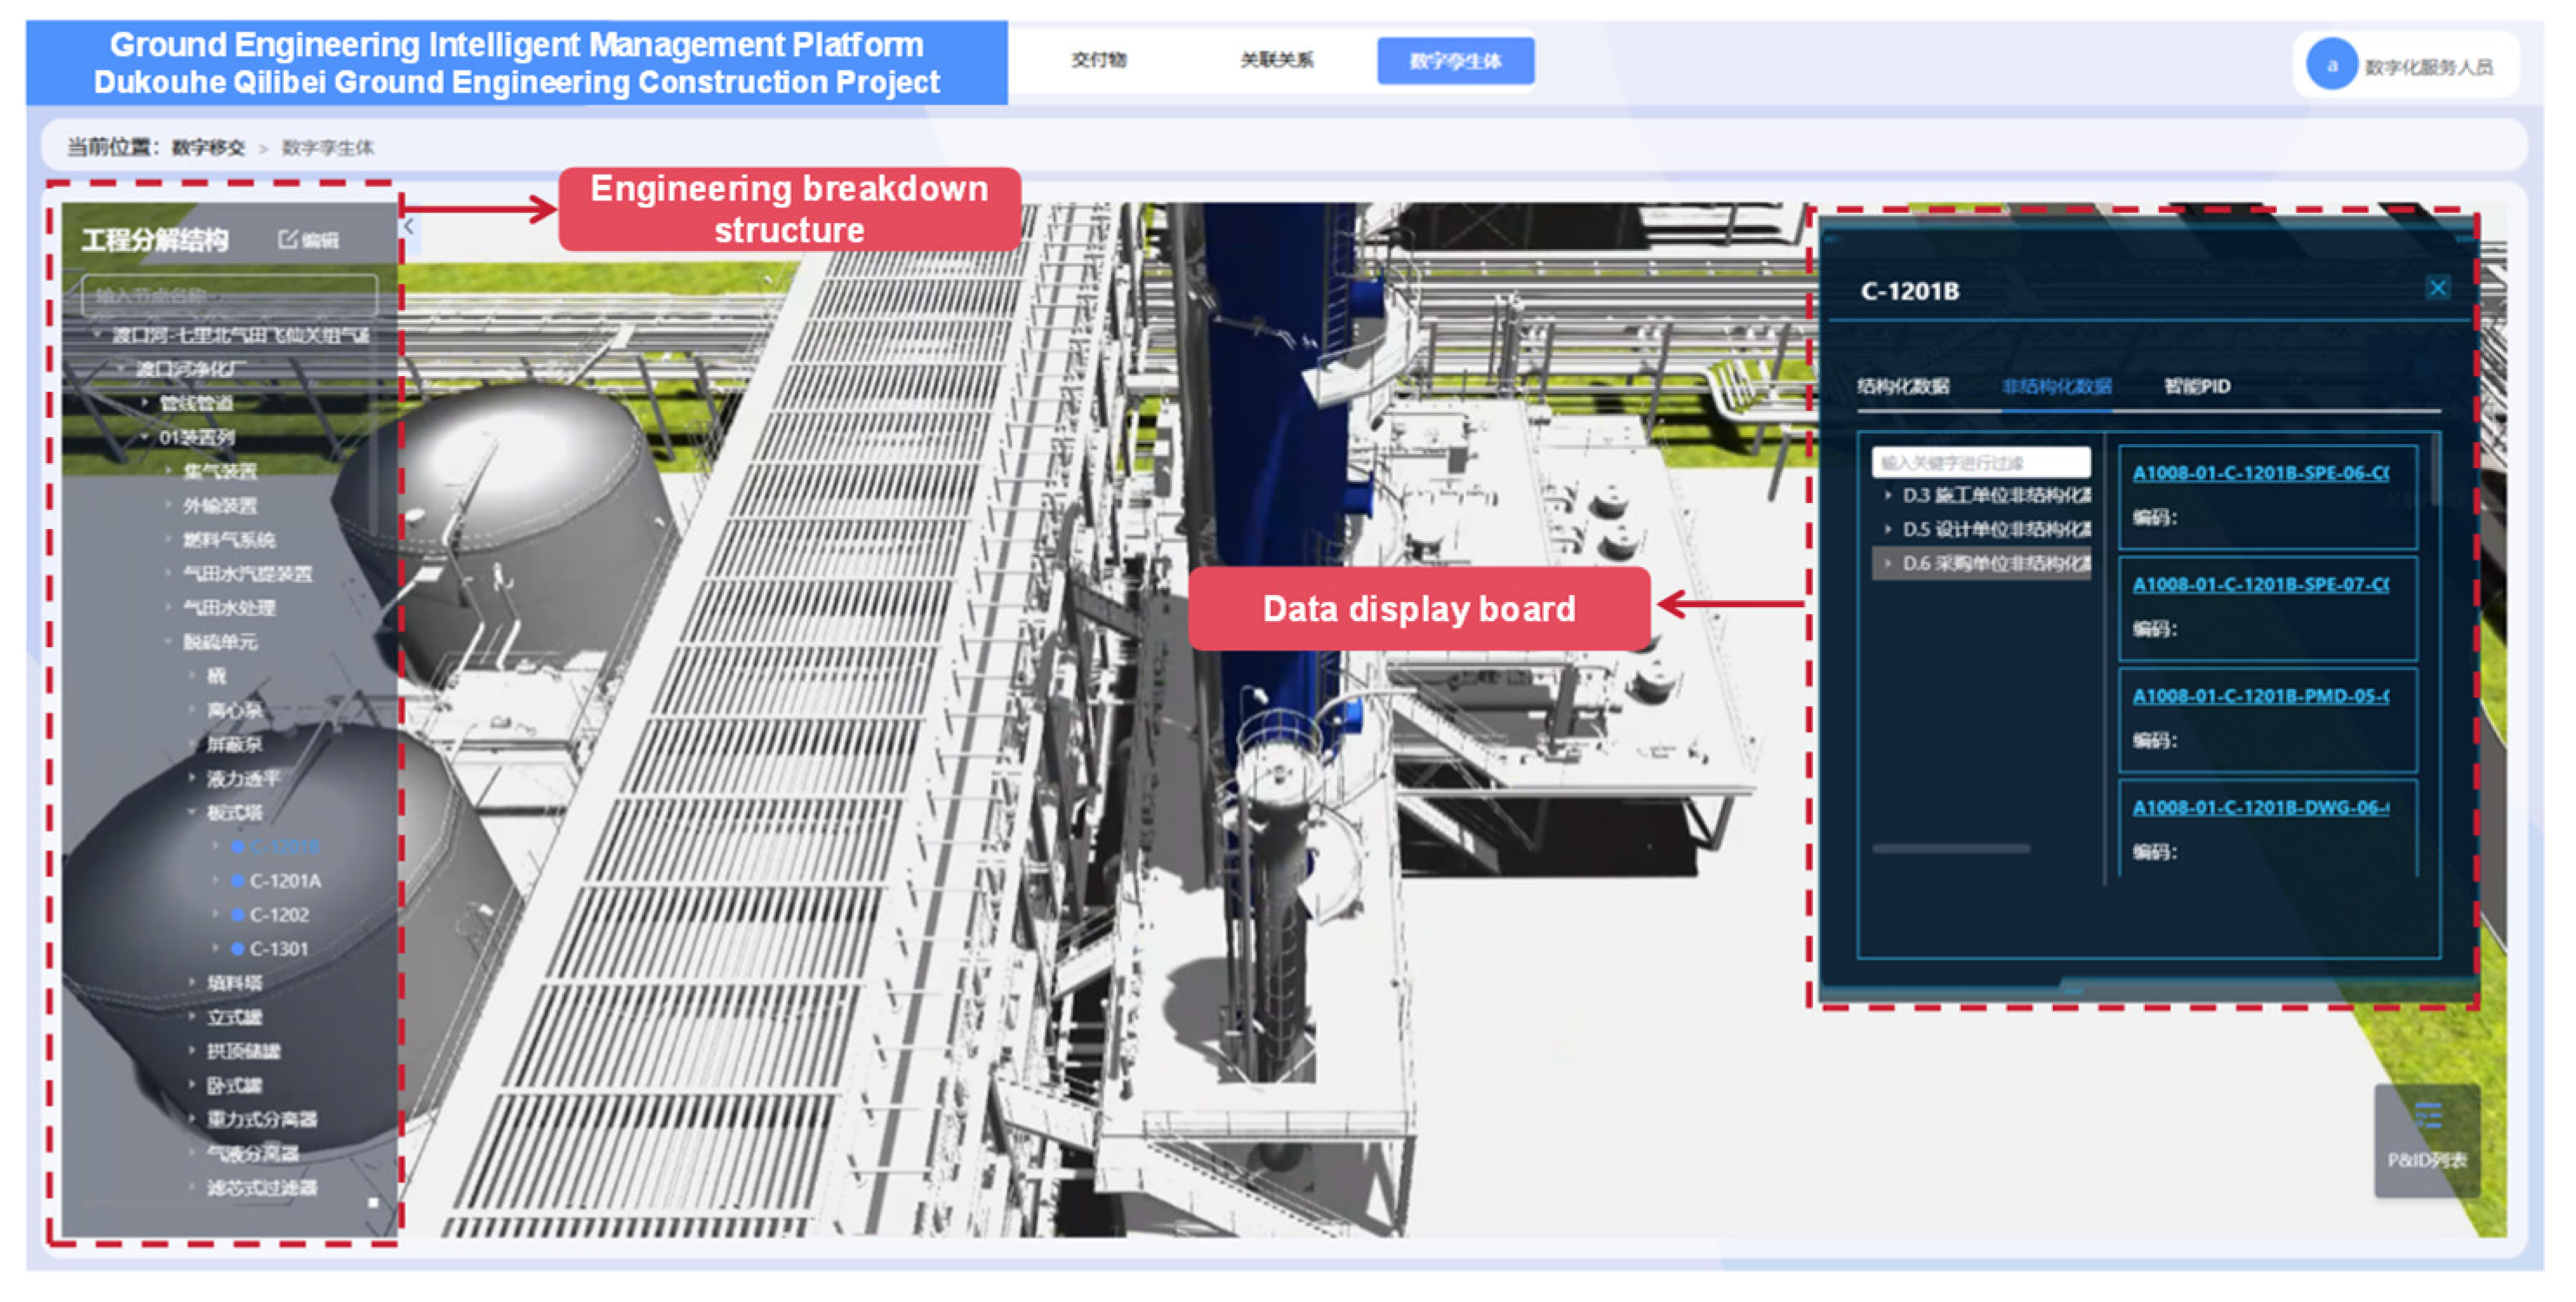Select blue dot beside C-1201A node
Viewport: 2576px width, 1302px height.
(238, 881)
